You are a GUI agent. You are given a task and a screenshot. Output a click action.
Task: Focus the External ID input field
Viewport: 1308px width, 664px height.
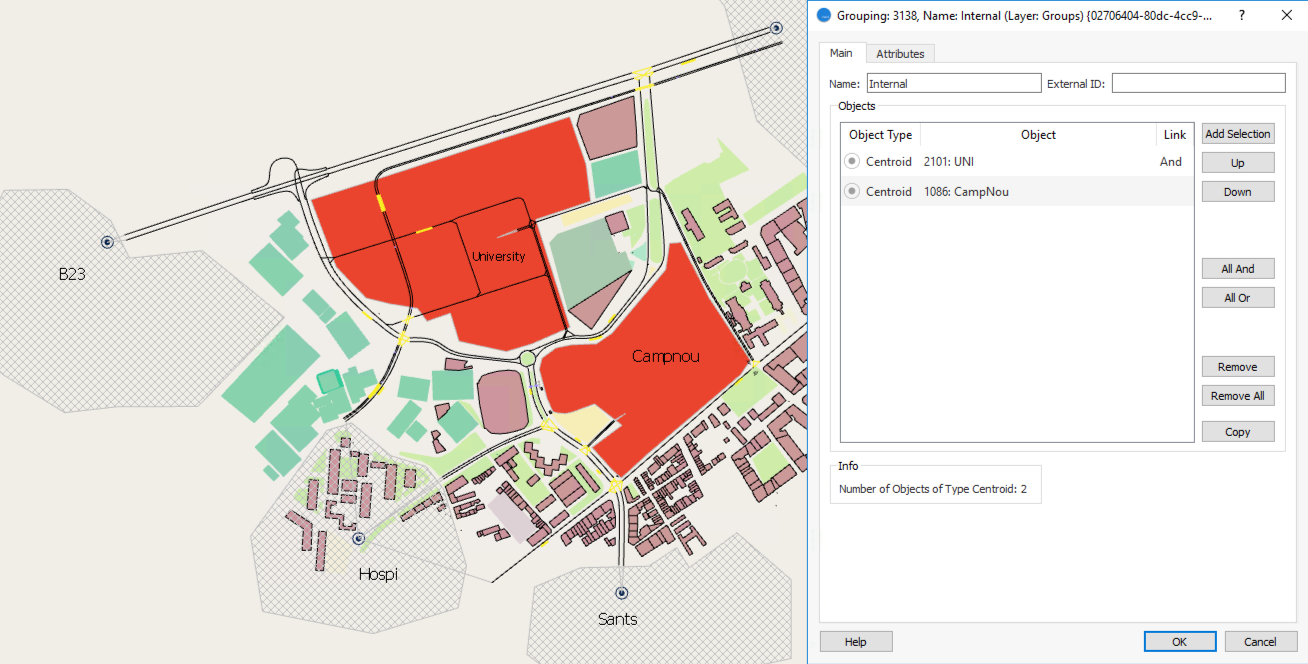click(1198, 84)
